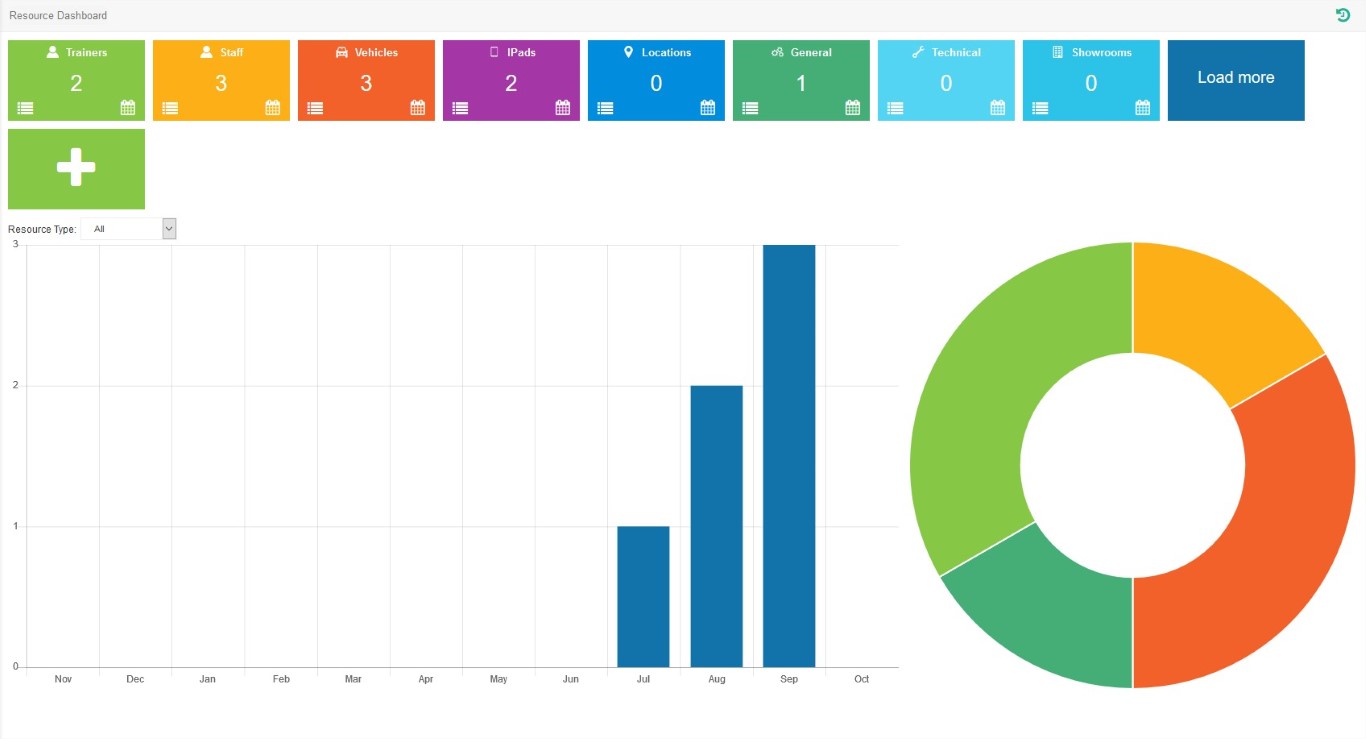Click the Showrooms tile title

click(x=1101, y=52)
